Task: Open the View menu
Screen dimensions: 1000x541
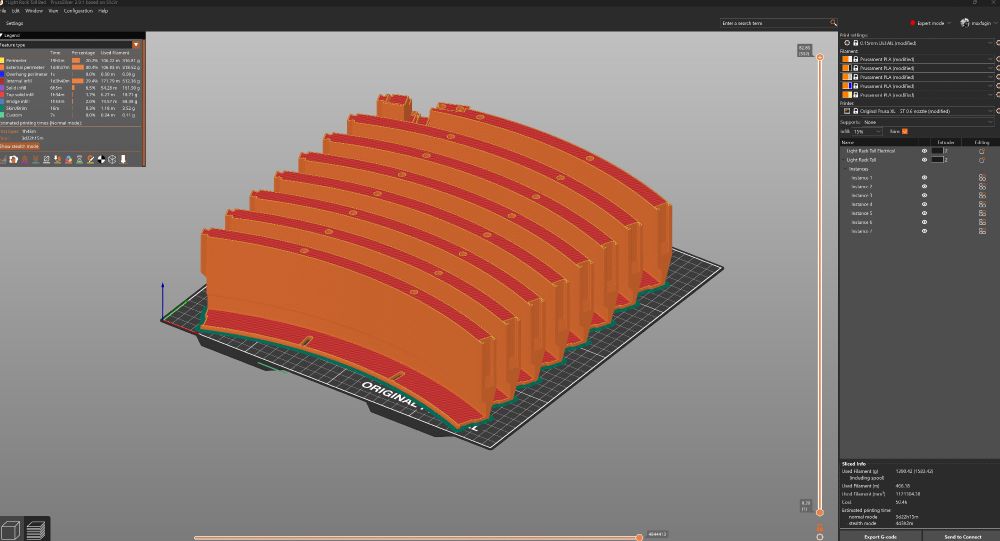Action: [x=53, y=11]
